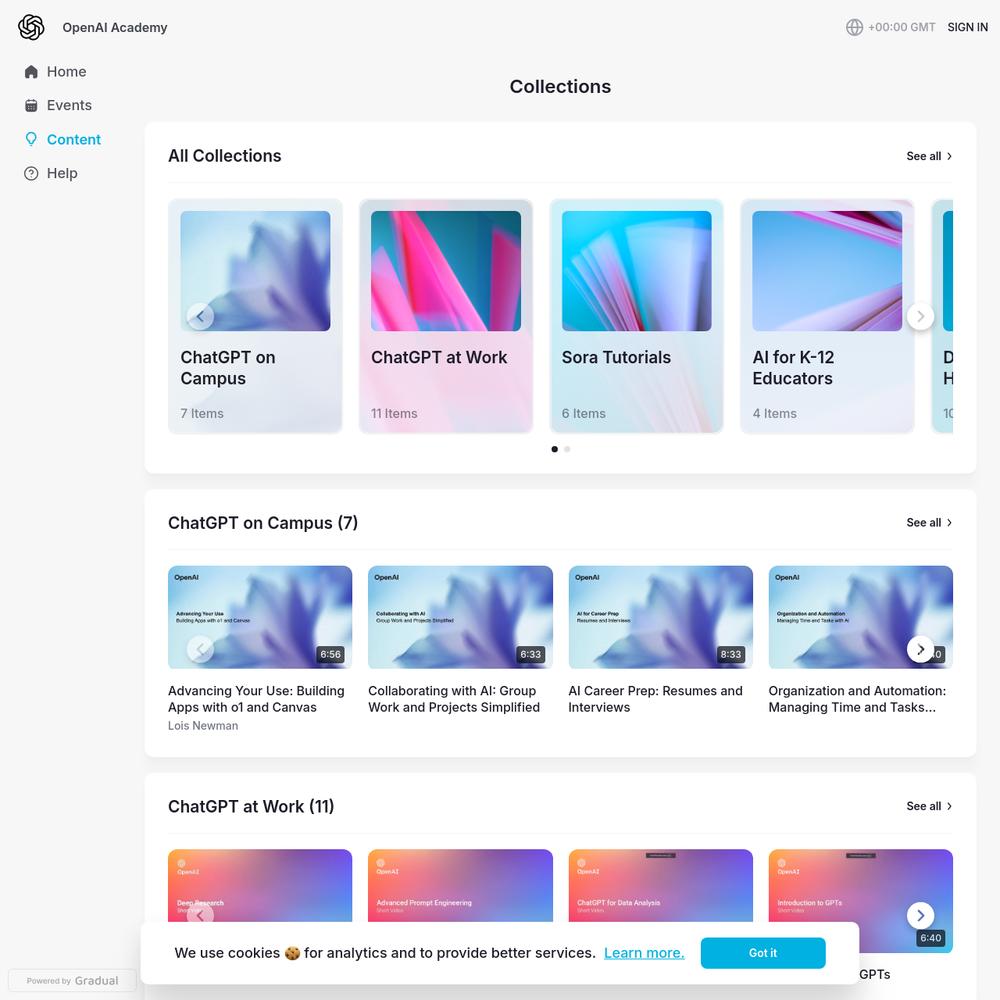This screenshot has height=1000, width=1000.
Task: Click the 7 Items label
Action: click(x=202, y=413)
